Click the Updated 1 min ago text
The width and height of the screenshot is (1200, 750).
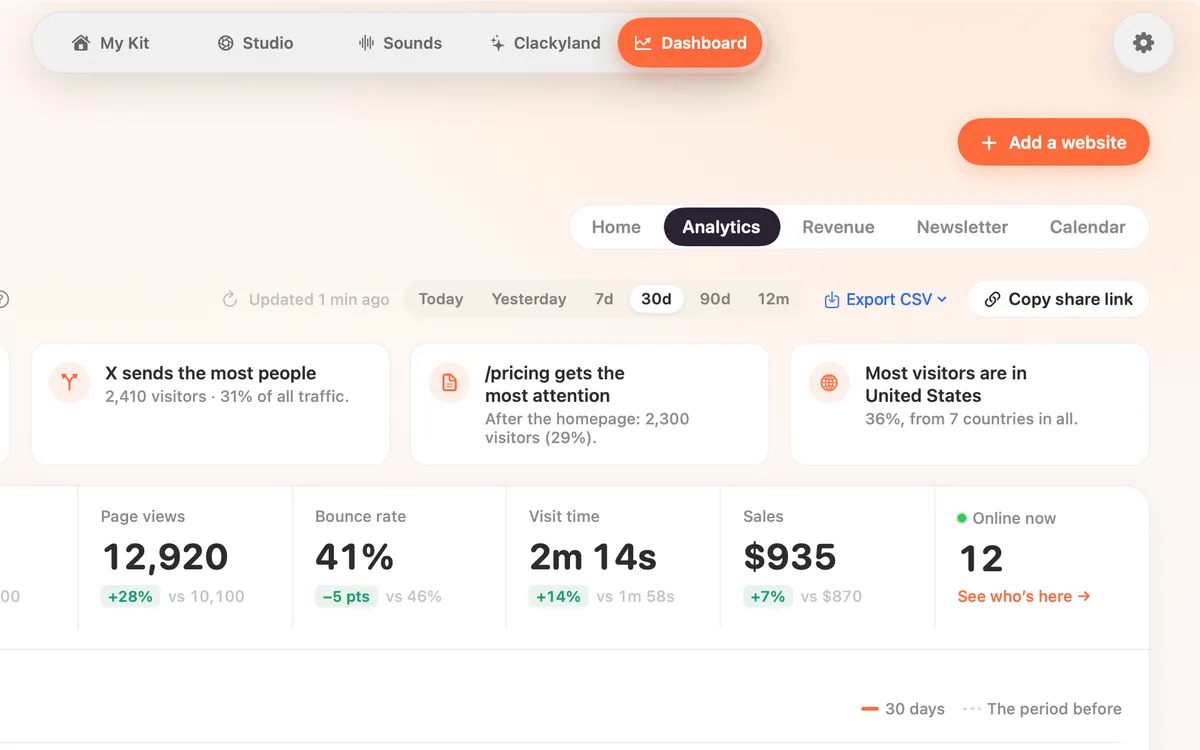click(319, 299)
